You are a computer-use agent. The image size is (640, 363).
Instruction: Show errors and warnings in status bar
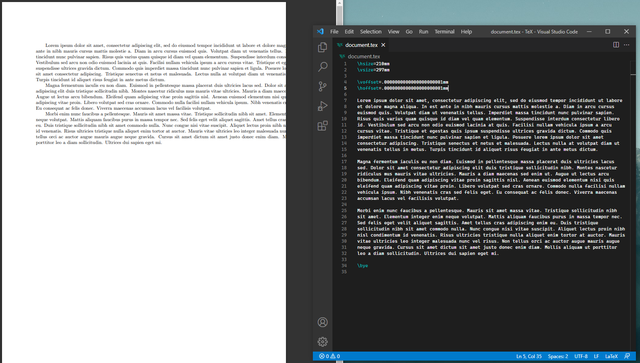329,356
